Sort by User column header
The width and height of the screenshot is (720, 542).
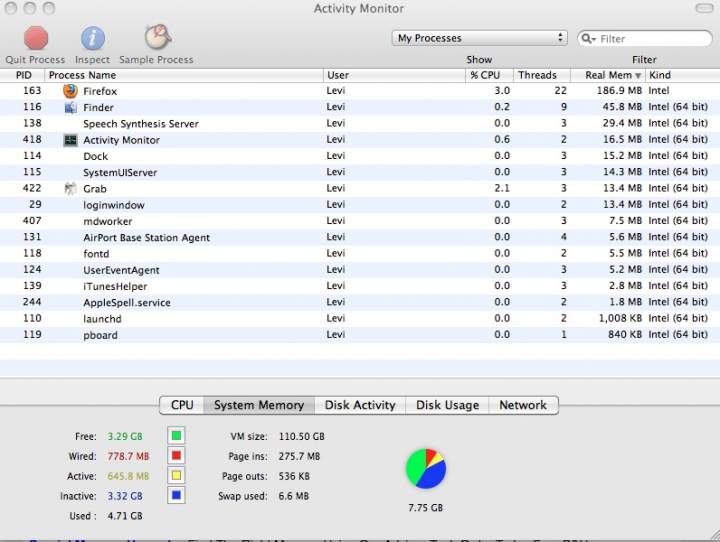[394, 75]
